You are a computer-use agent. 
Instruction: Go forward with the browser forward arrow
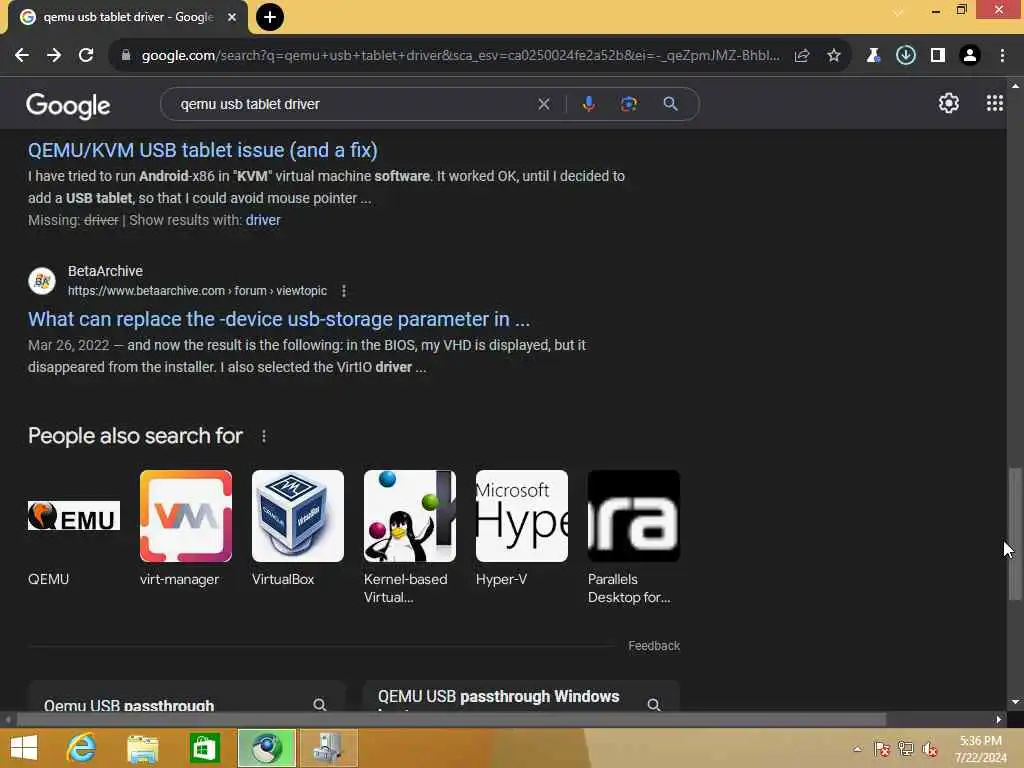click(54, 56)
